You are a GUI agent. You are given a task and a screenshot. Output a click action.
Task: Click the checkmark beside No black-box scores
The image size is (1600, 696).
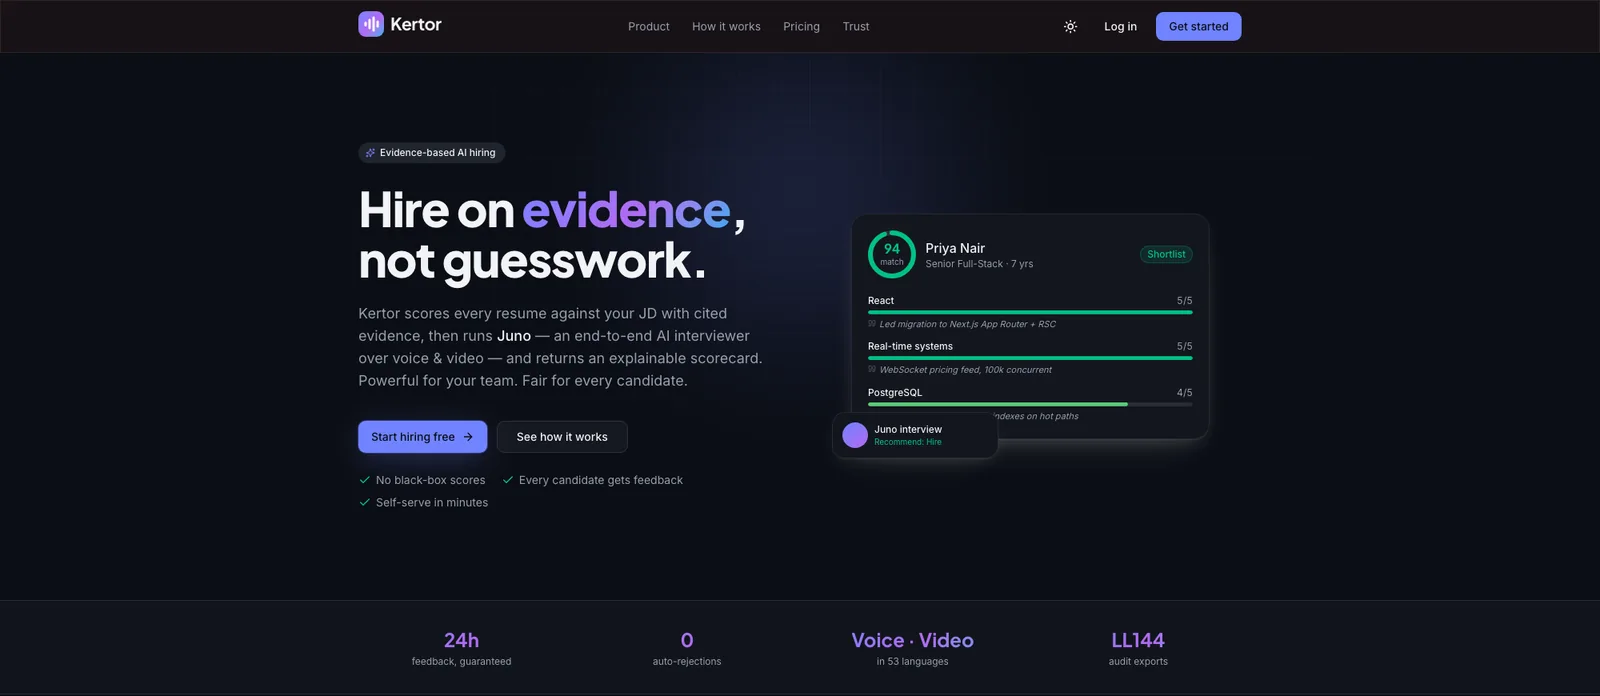365,480
